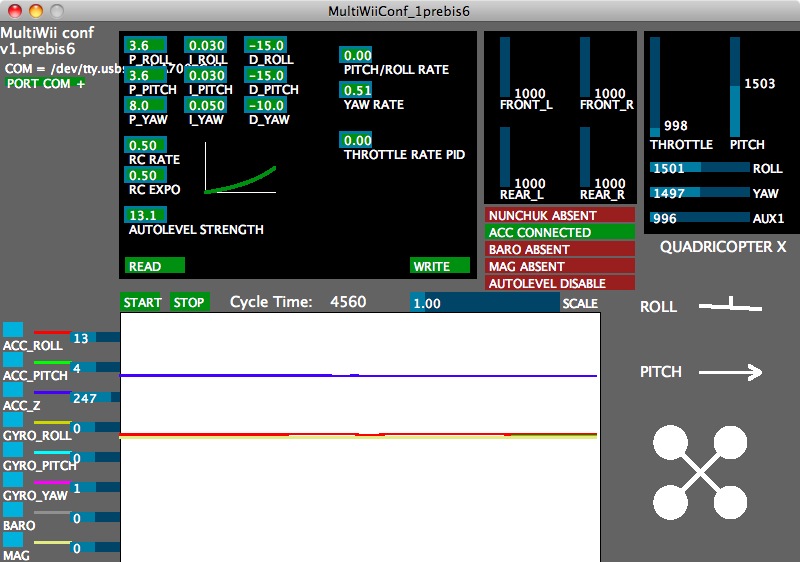This screenshot has height=562, width=800.
Task: Toggle the ACC_Z graph square
Action: click(x=13, y=390)
